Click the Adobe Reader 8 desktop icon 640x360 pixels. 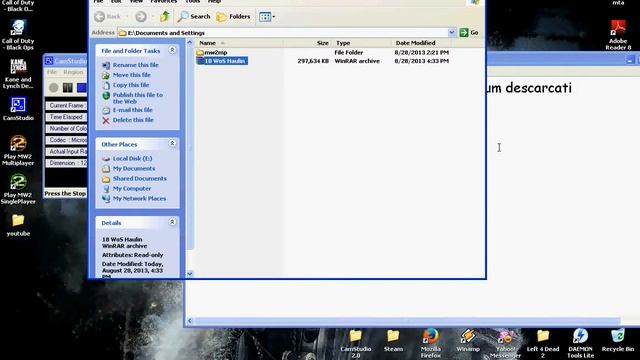(618, 35)
